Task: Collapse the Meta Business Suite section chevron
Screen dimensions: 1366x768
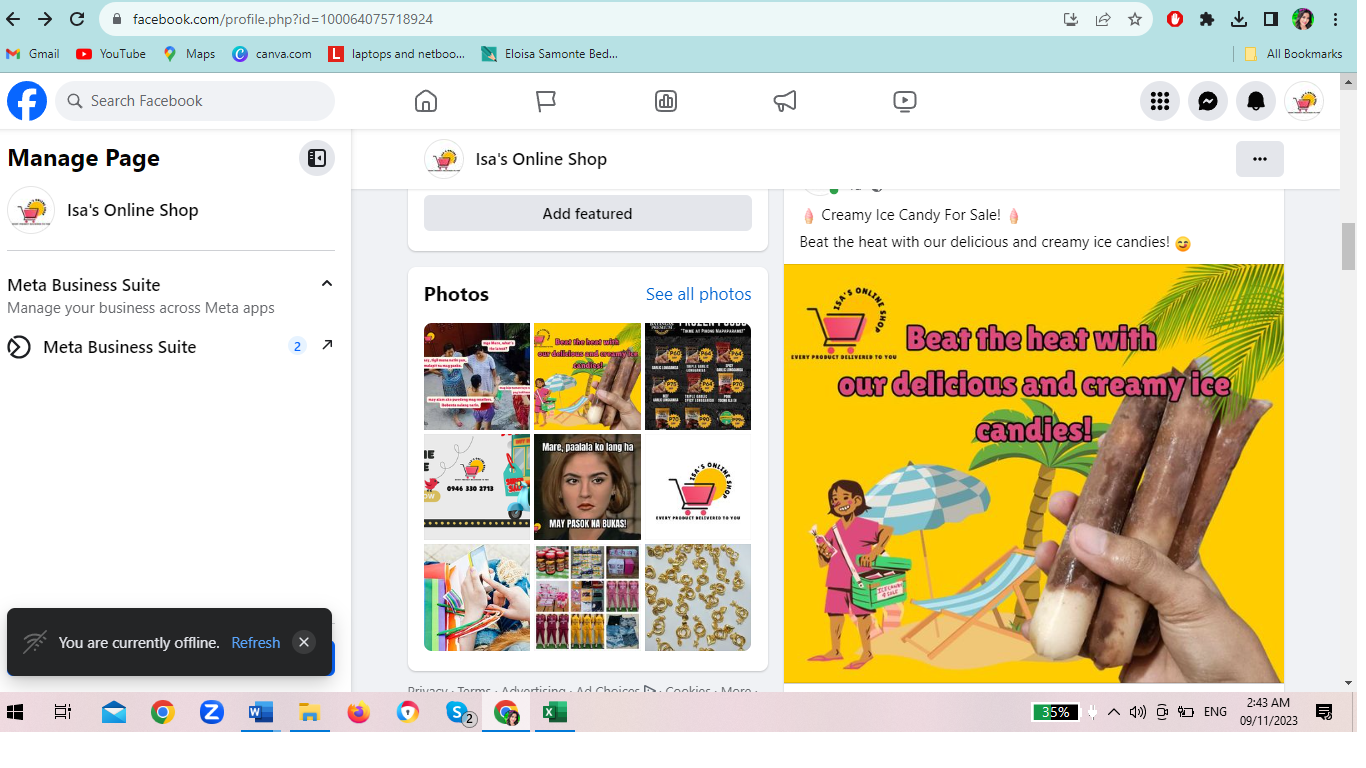Action: point(326,284)
